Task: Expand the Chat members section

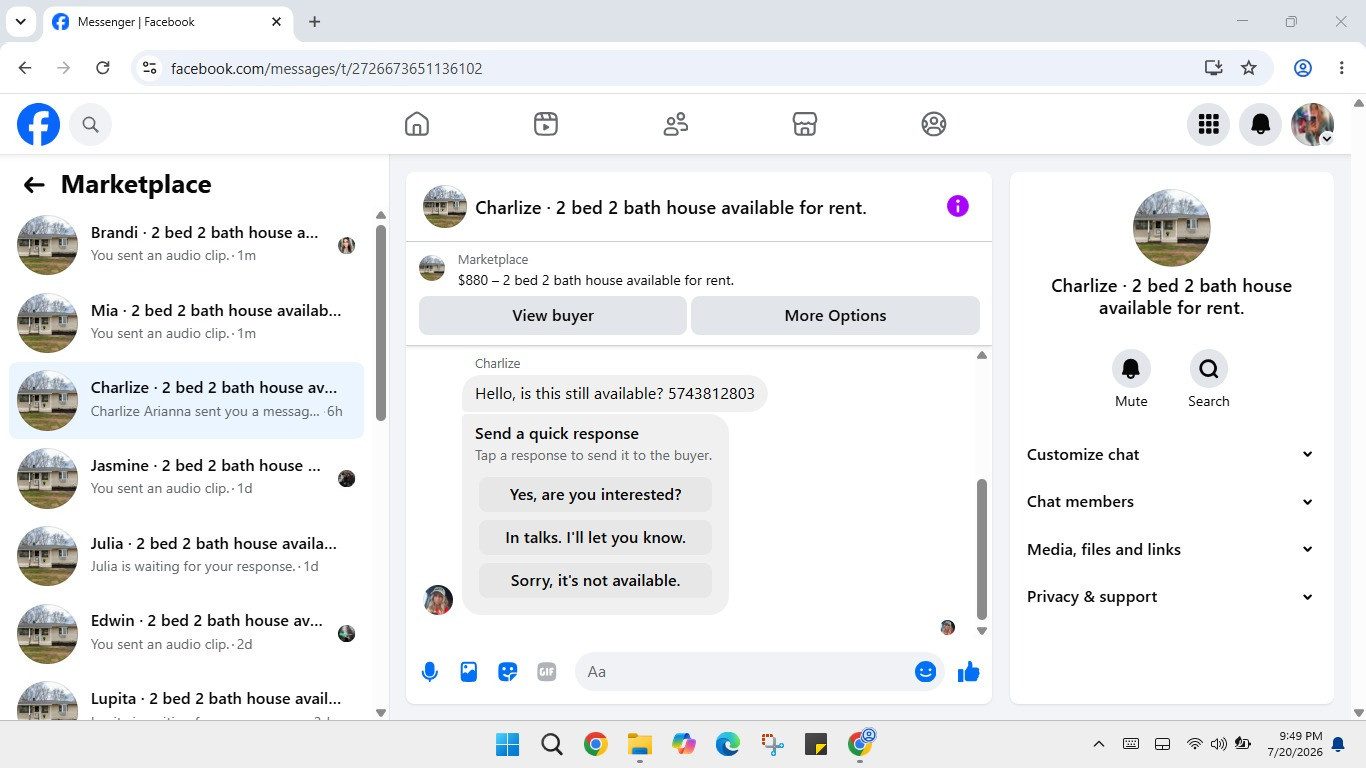Action: [x=1171, y=502]
